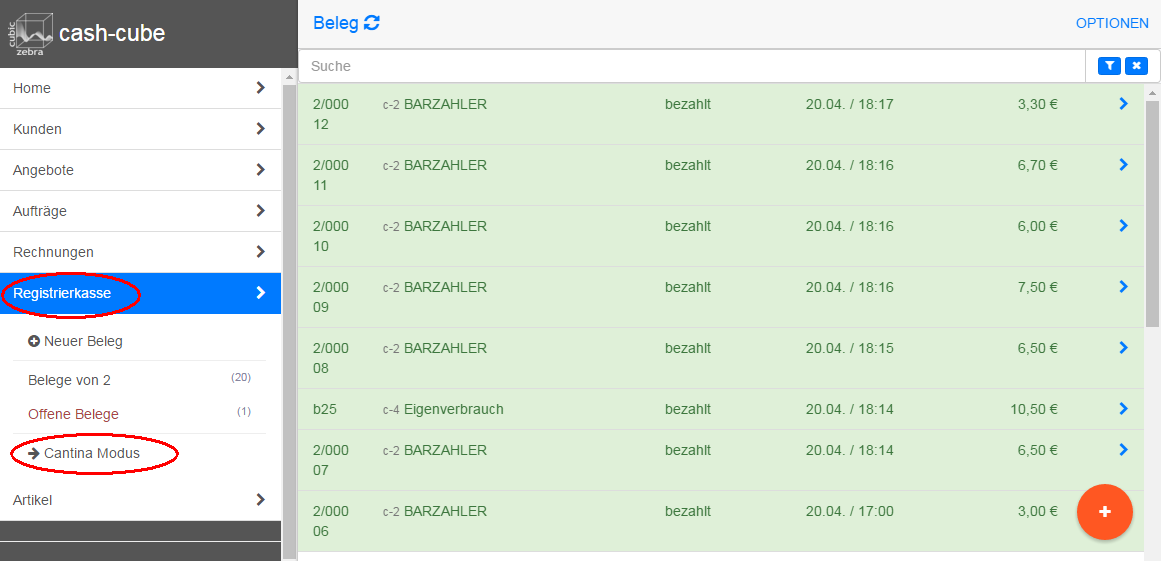The height and width of the screenshot is (561, 1161).
Task: Focus the Suche search field
Action: pos(690,66)
